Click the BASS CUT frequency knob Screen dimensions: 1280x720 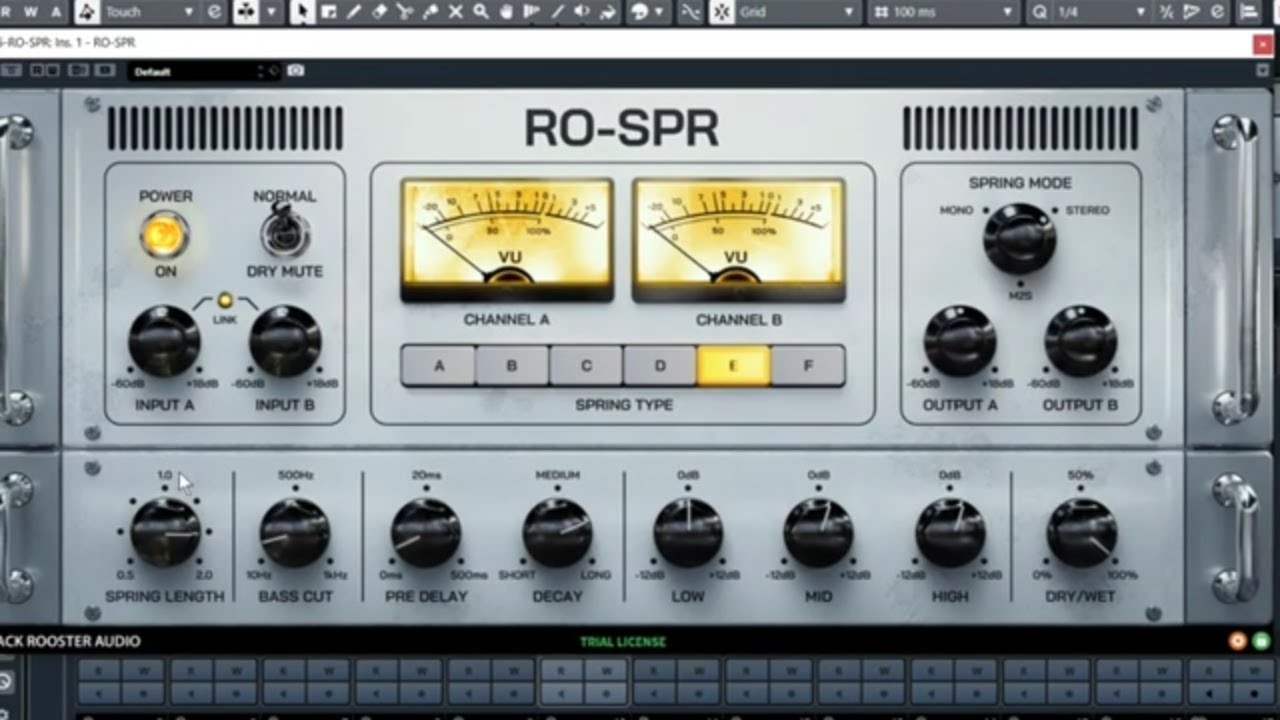[x=295, y=532]
